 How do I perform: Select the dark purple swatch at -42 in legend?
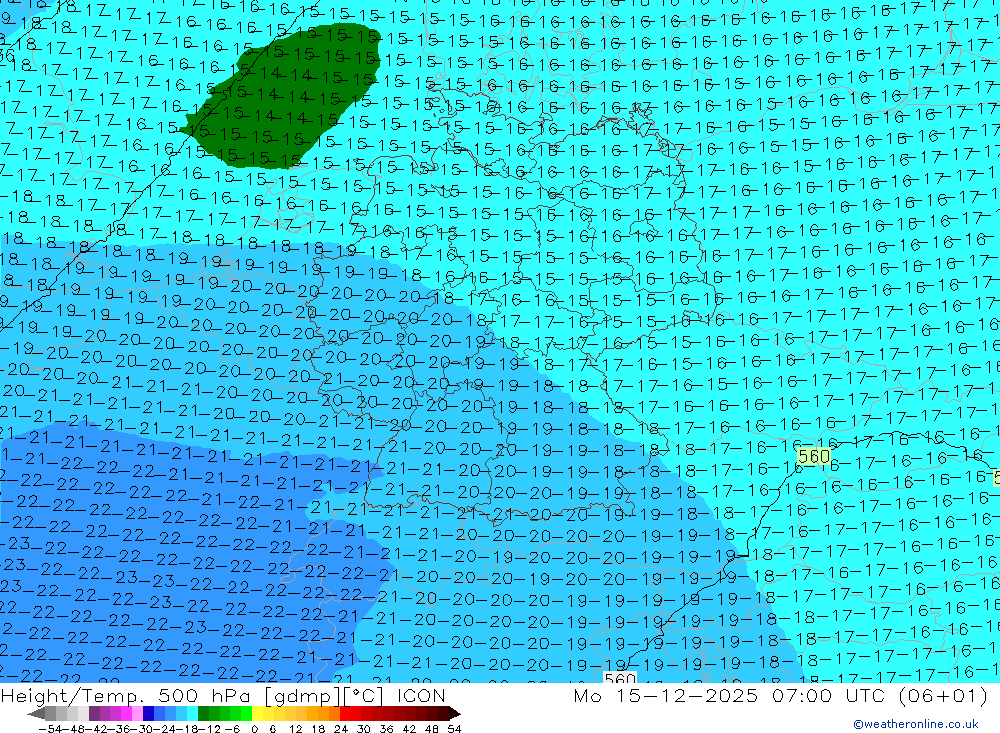tap(94, 713)
